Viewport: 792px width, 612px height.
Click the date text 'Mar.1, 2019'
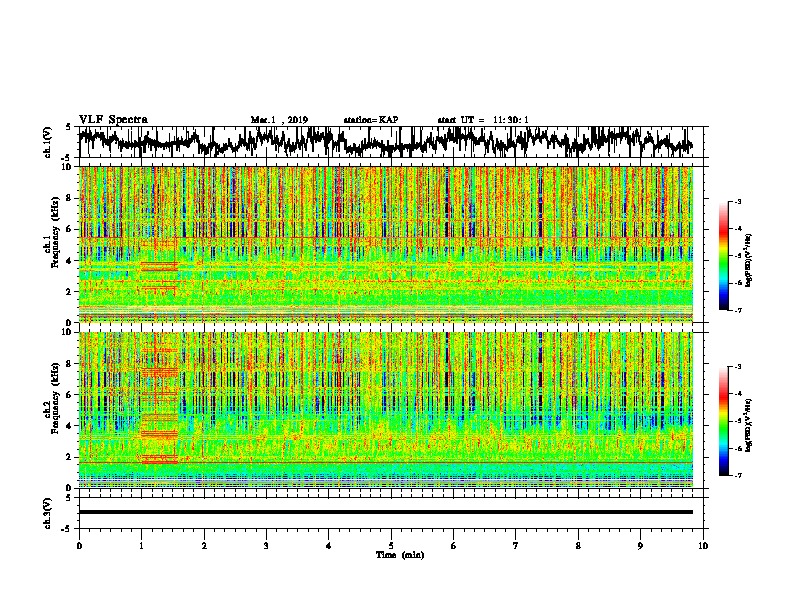(279, 120)
